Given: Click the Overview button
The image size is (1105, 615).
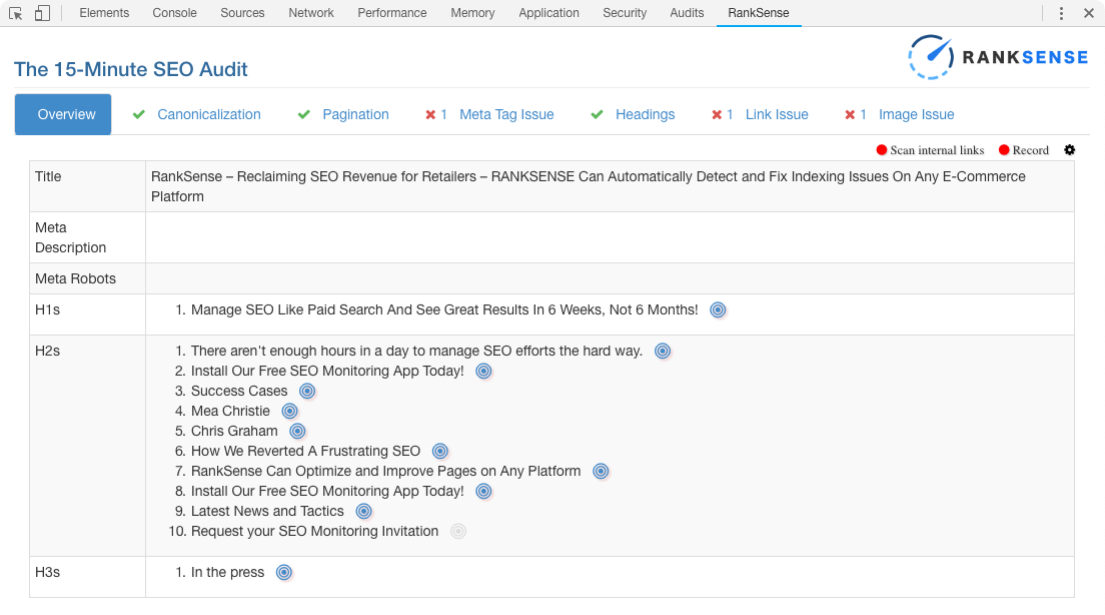Looking at the screenshot, I should [x=63, y=114].
